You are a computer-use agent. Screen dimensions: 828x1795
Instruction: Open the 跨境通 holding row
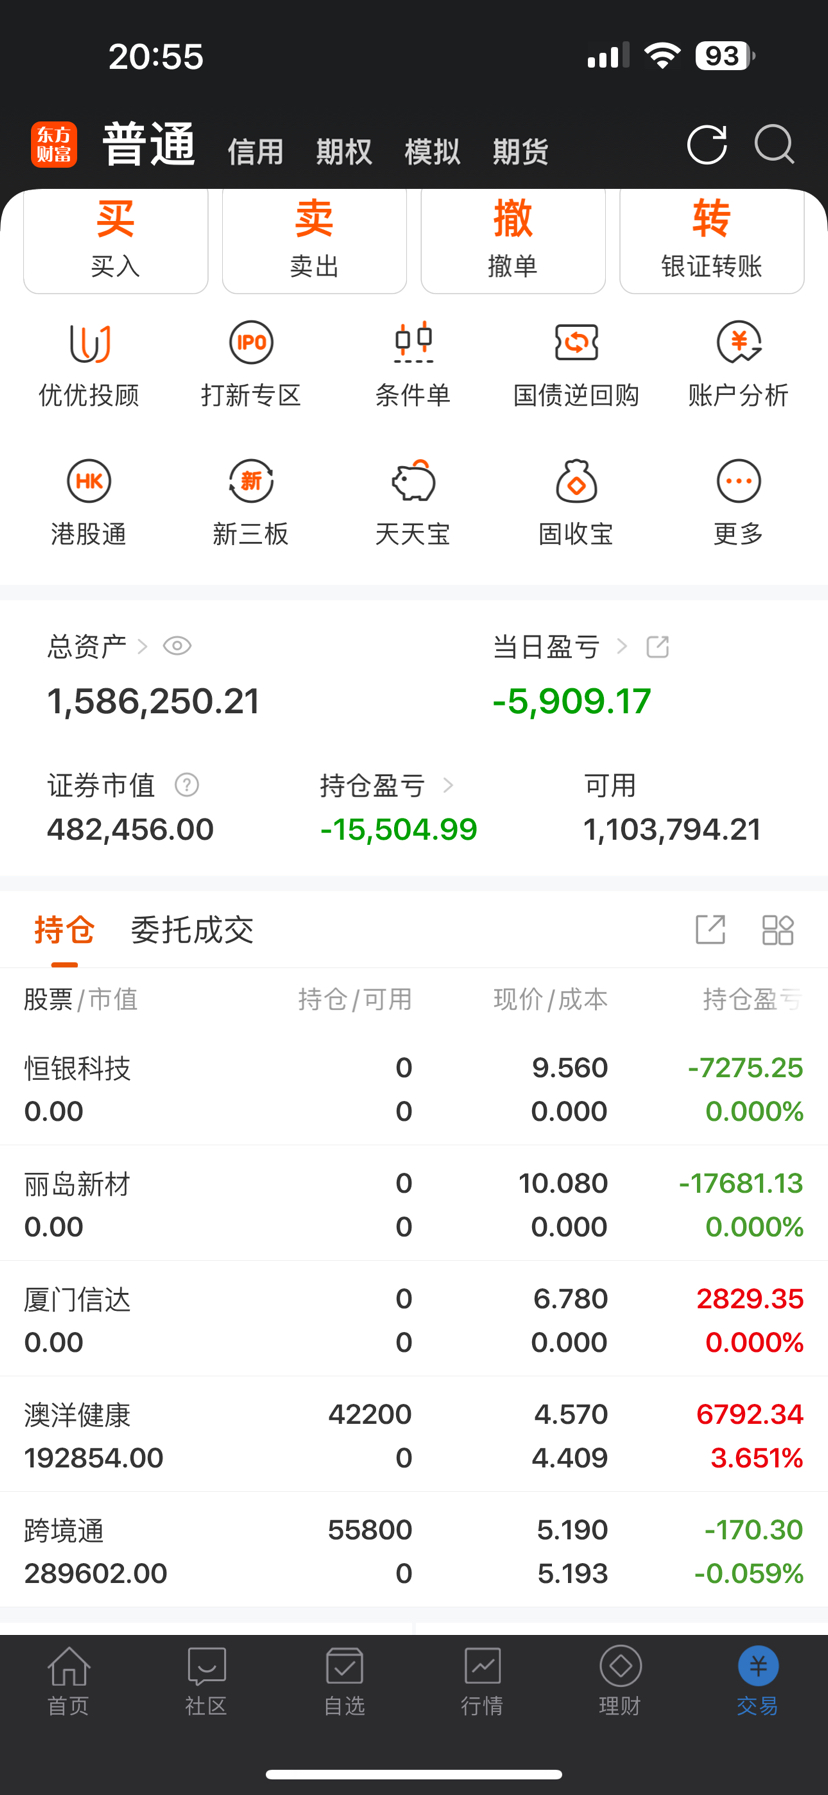point(414,1551)
